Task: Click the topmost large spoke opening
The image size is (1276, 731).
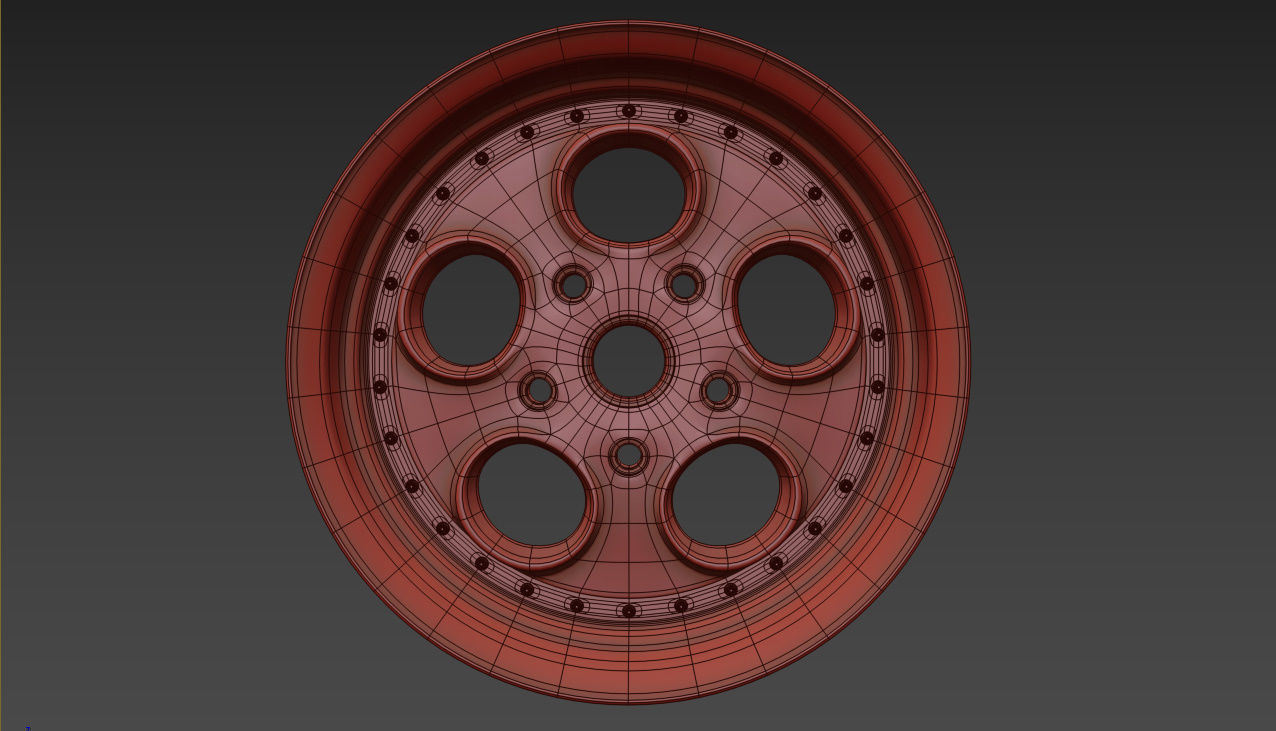Action: coord(630,194)
